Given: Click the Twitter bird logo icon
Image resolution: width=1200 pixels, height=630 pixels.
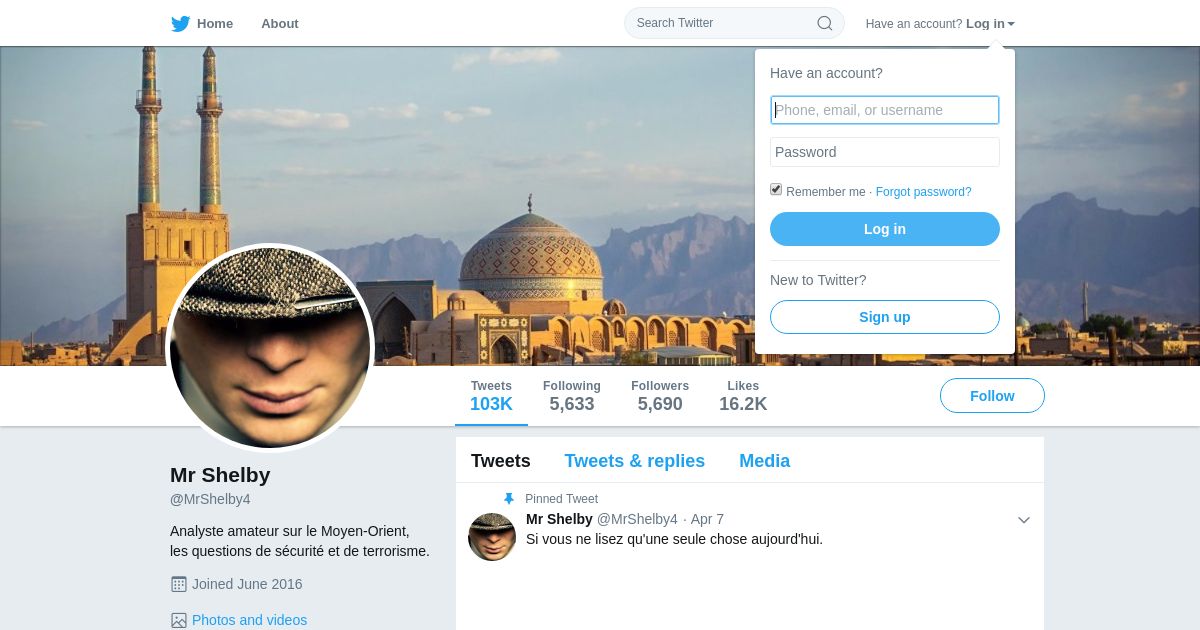Looking at the screenshot, I should [180, 23].
